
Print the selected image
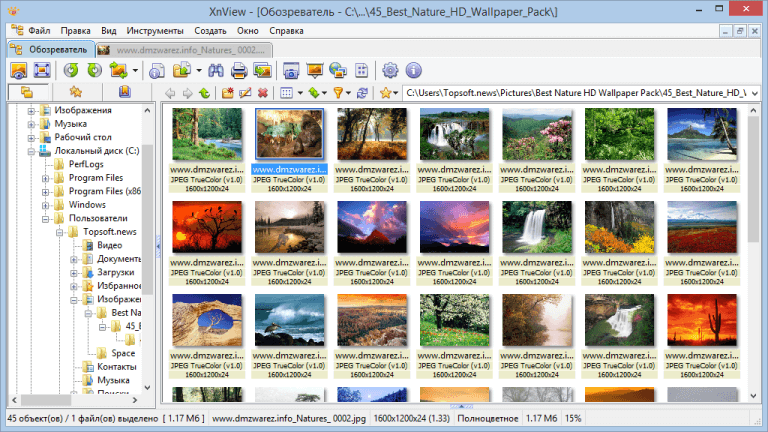239,71
